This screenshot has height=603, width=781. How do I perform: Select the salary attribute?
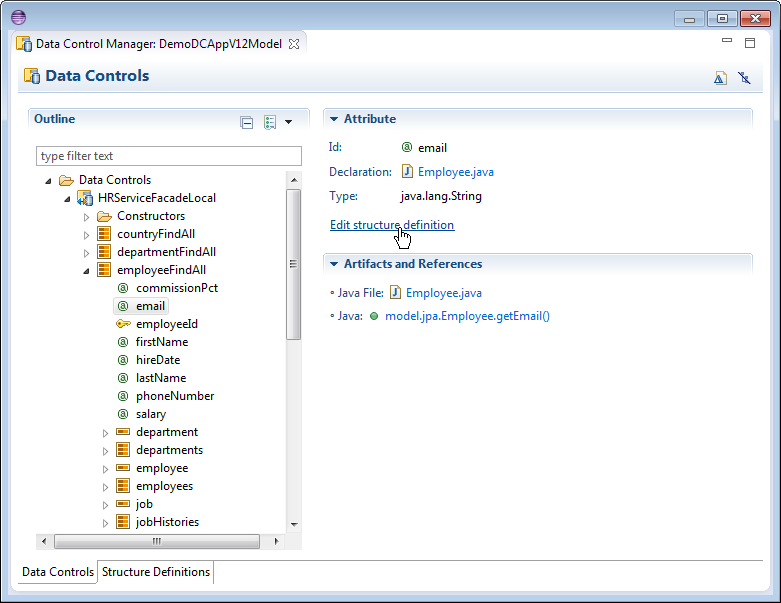(151, 414)
